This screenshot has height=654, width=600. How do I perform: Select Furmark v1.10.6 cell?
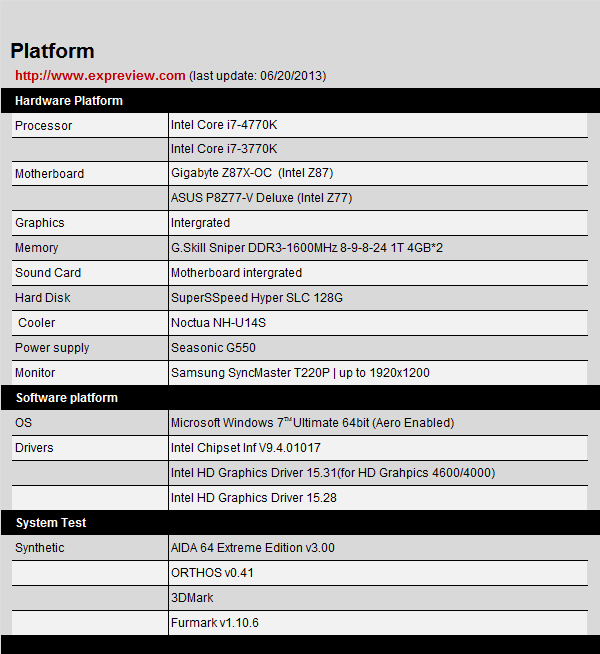(x=378, y=623)
